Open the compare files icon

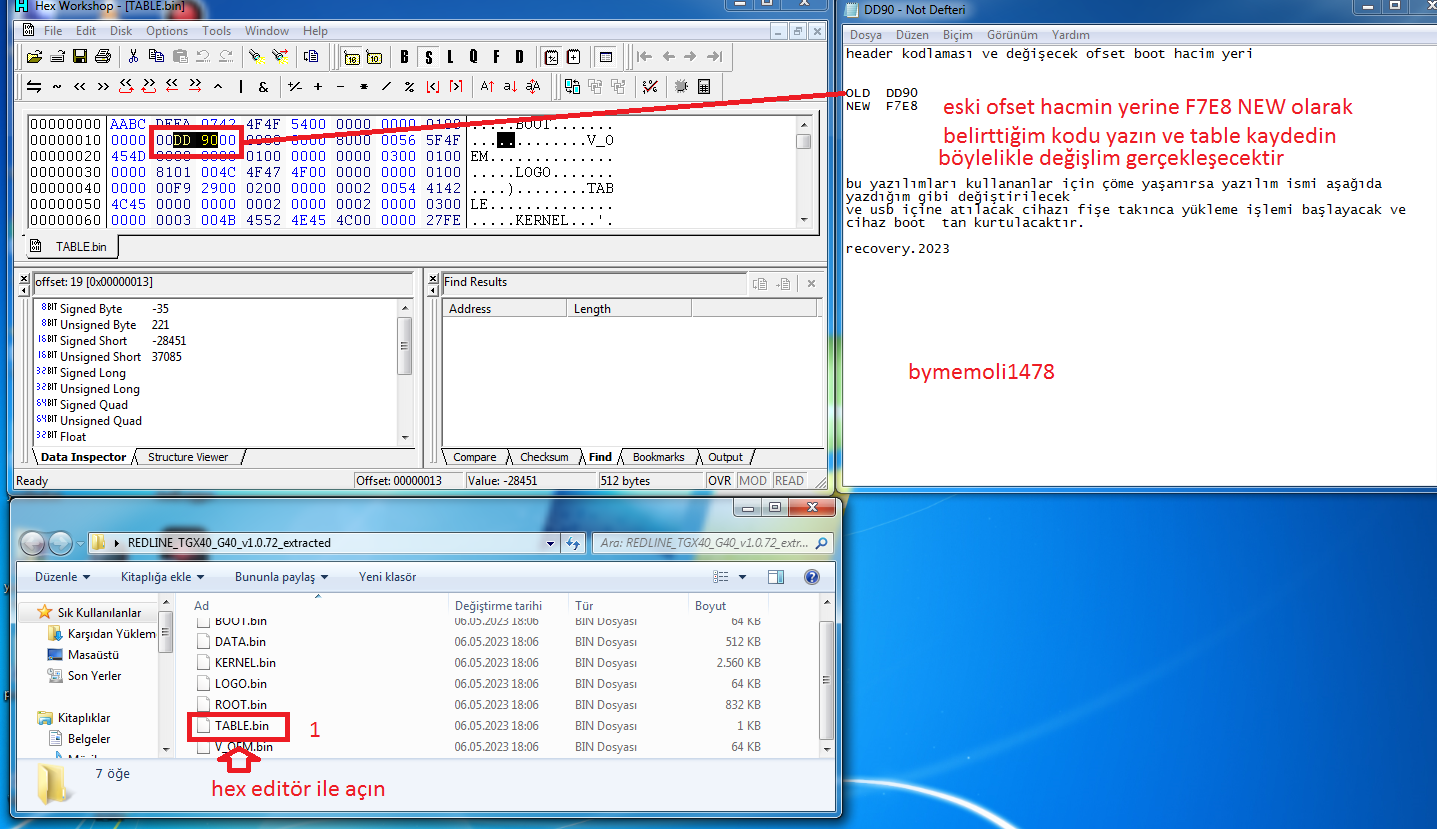[573, 86]
